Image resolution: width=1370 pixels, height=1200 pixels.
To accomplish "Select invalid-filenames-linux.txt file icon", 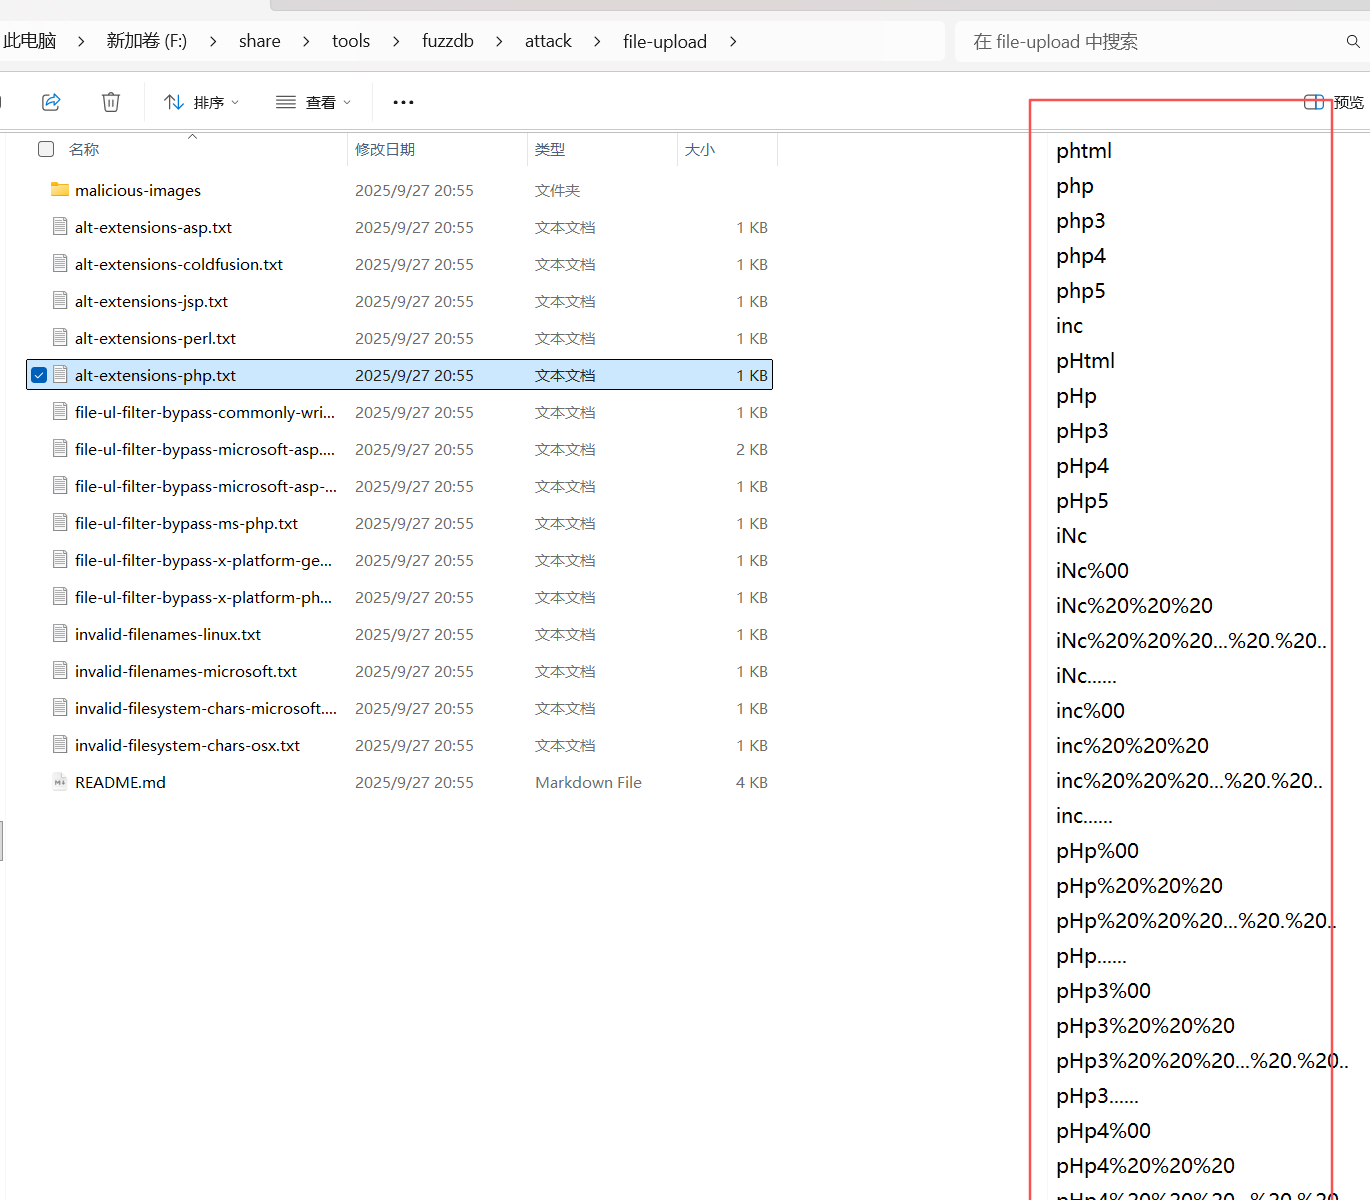I will (x=60, y=634).
